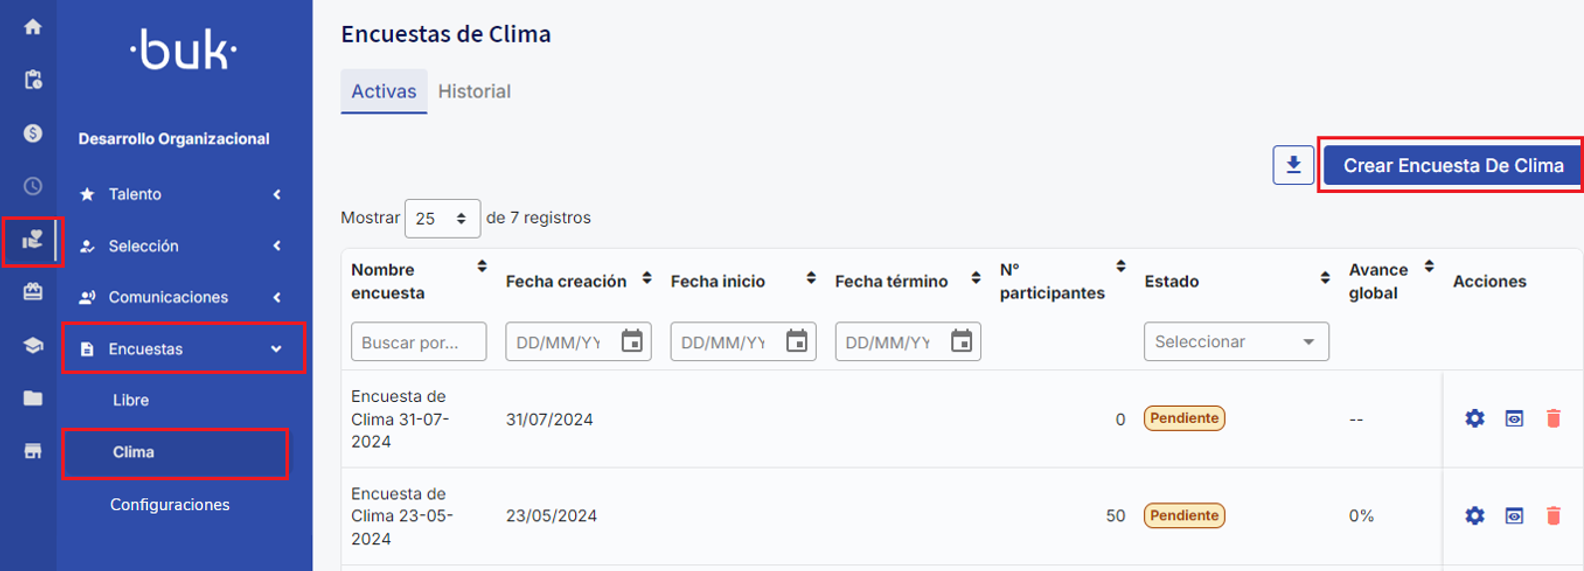The image size is (1584, 571).
Task: Click the home icon in the left rail
Action: [33, 27]
